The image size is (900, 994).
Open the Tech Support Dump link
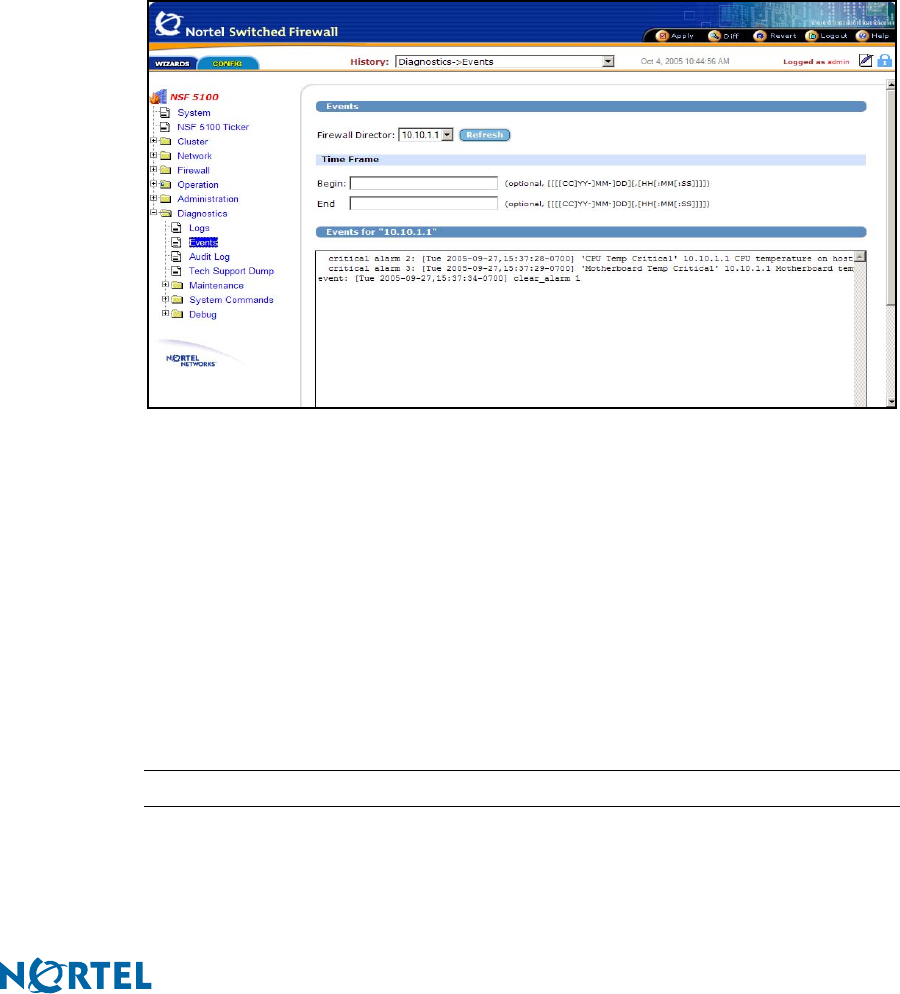[231, 271]
